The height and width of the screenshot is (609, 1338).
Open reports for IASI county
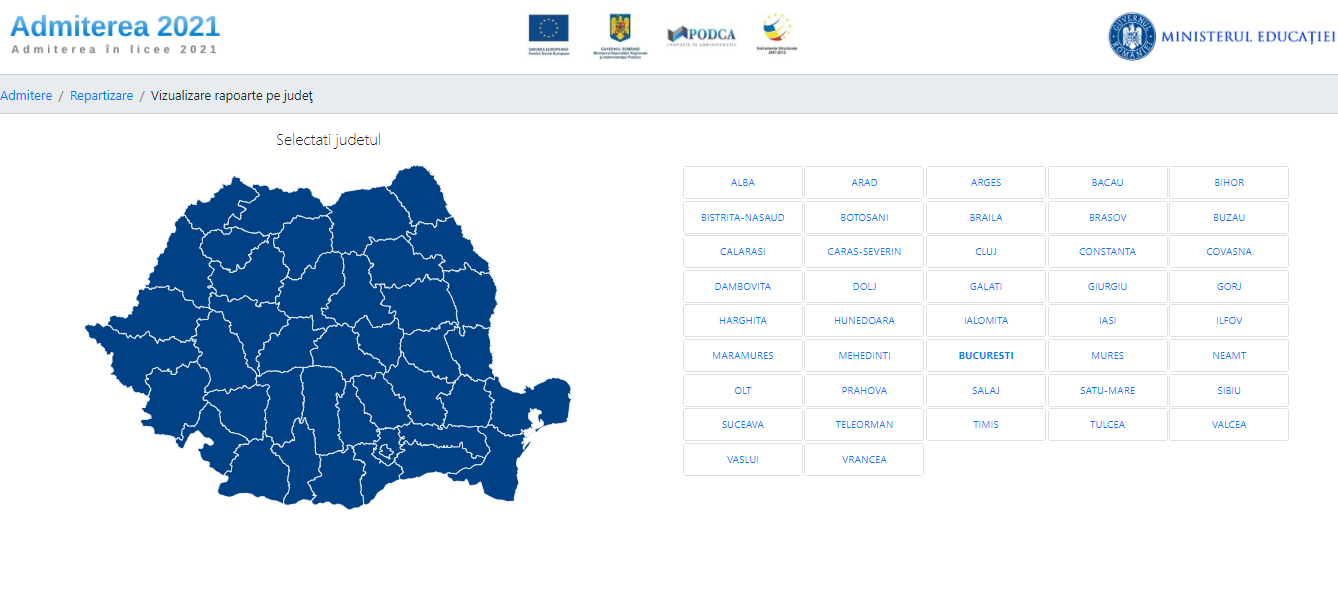1107,321
